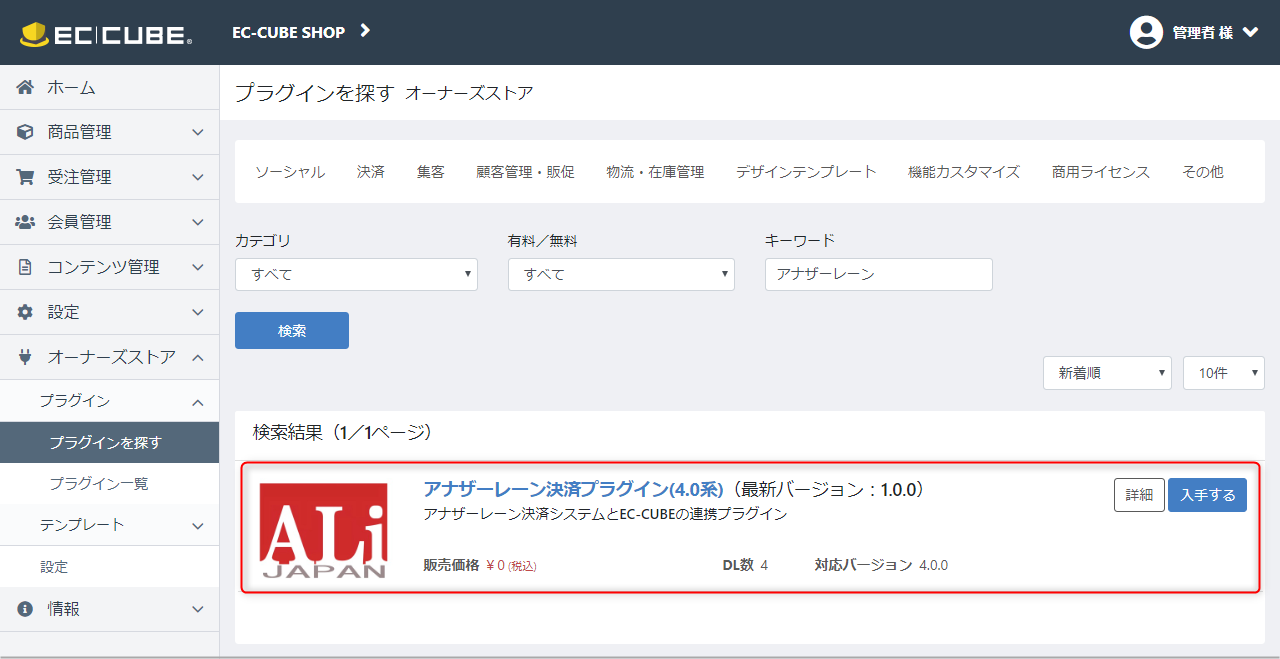Select the ソーシャル category tab
Image resolution: width=1280 pixels, height=659 pixels.
pyautogui.click(x=290, y=172)
